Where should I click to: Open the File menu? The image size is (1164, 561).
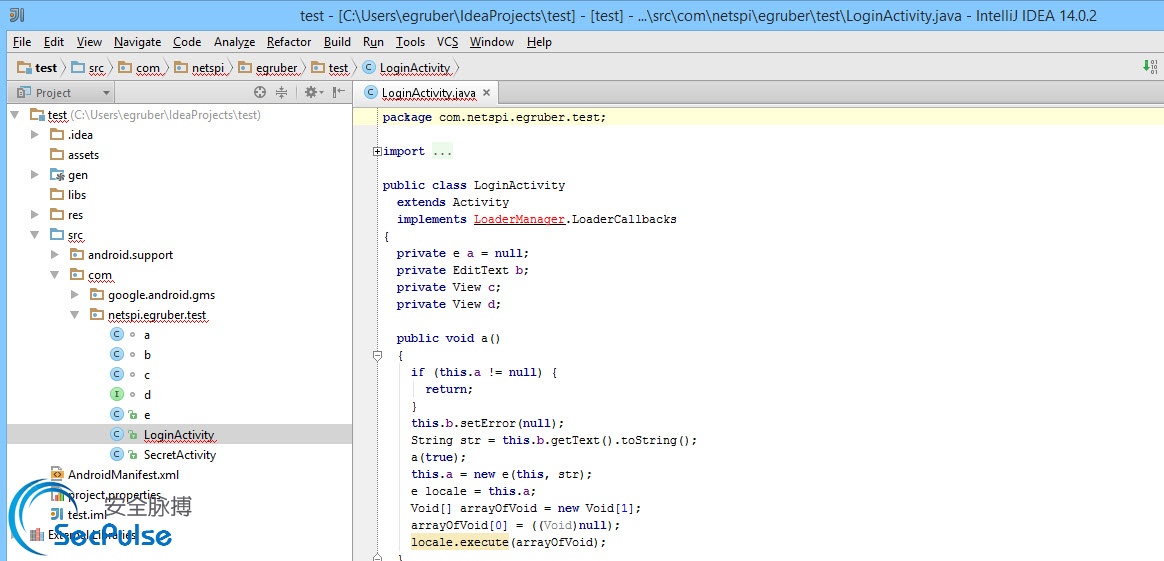pyautogui.click(x=22, y=42)
